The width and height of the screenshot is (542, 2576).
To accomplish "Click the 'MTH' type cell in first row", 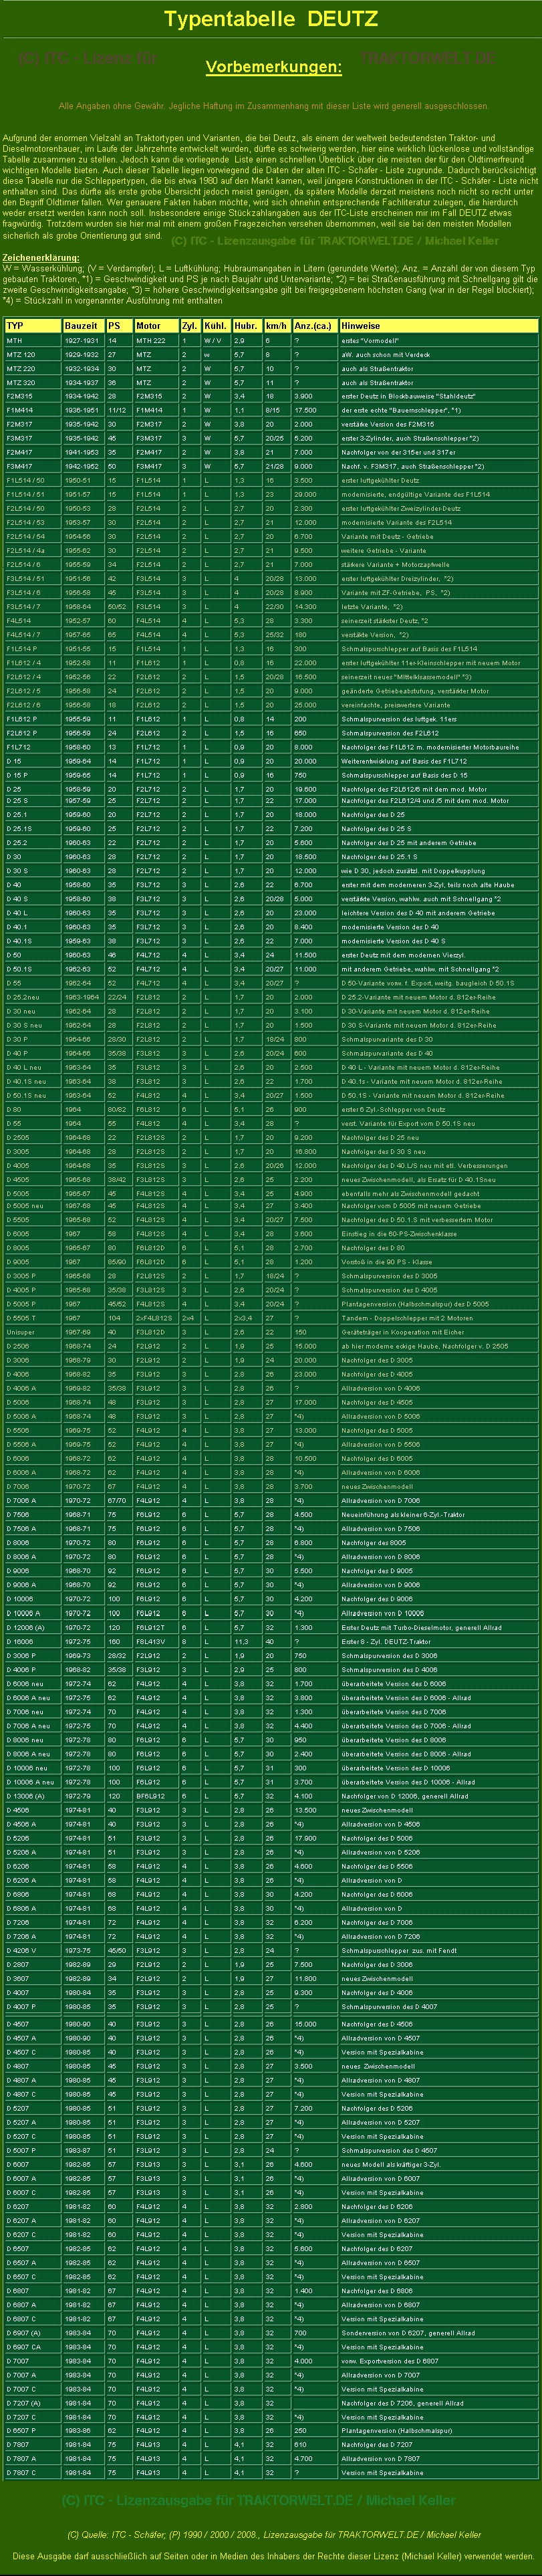I will point(15,341).
